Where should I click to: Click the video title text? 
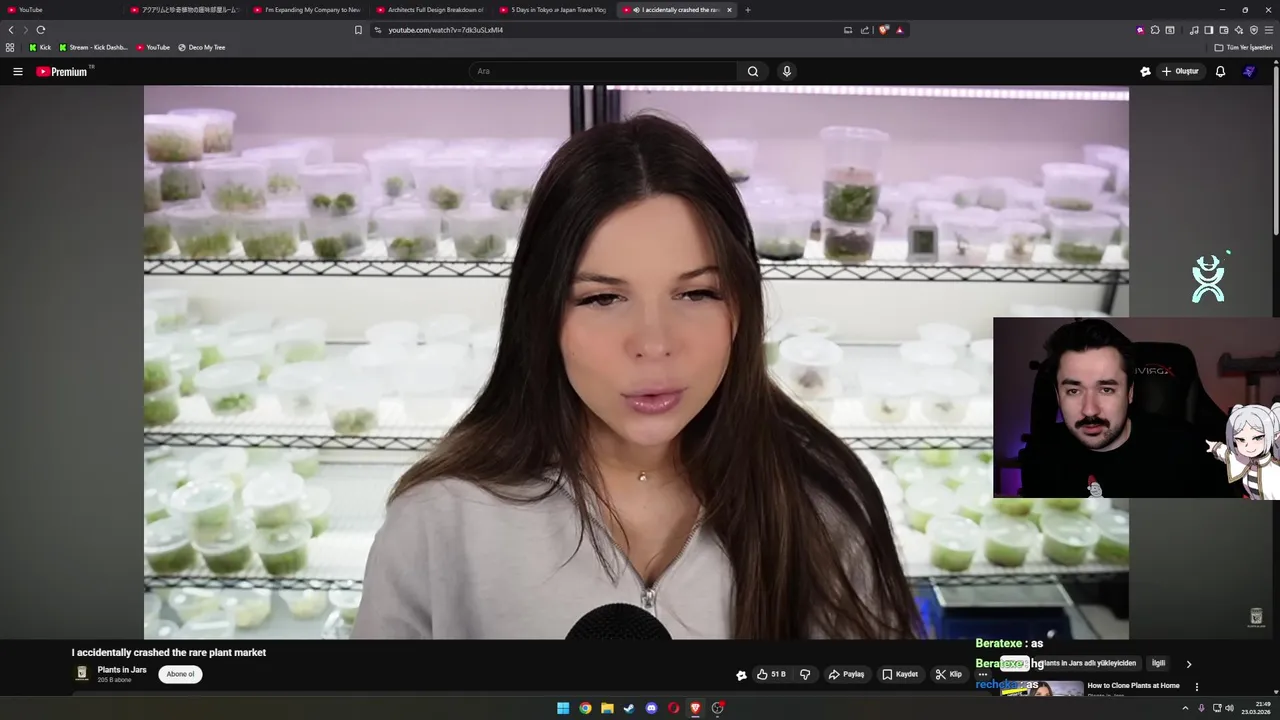[168, 652]
